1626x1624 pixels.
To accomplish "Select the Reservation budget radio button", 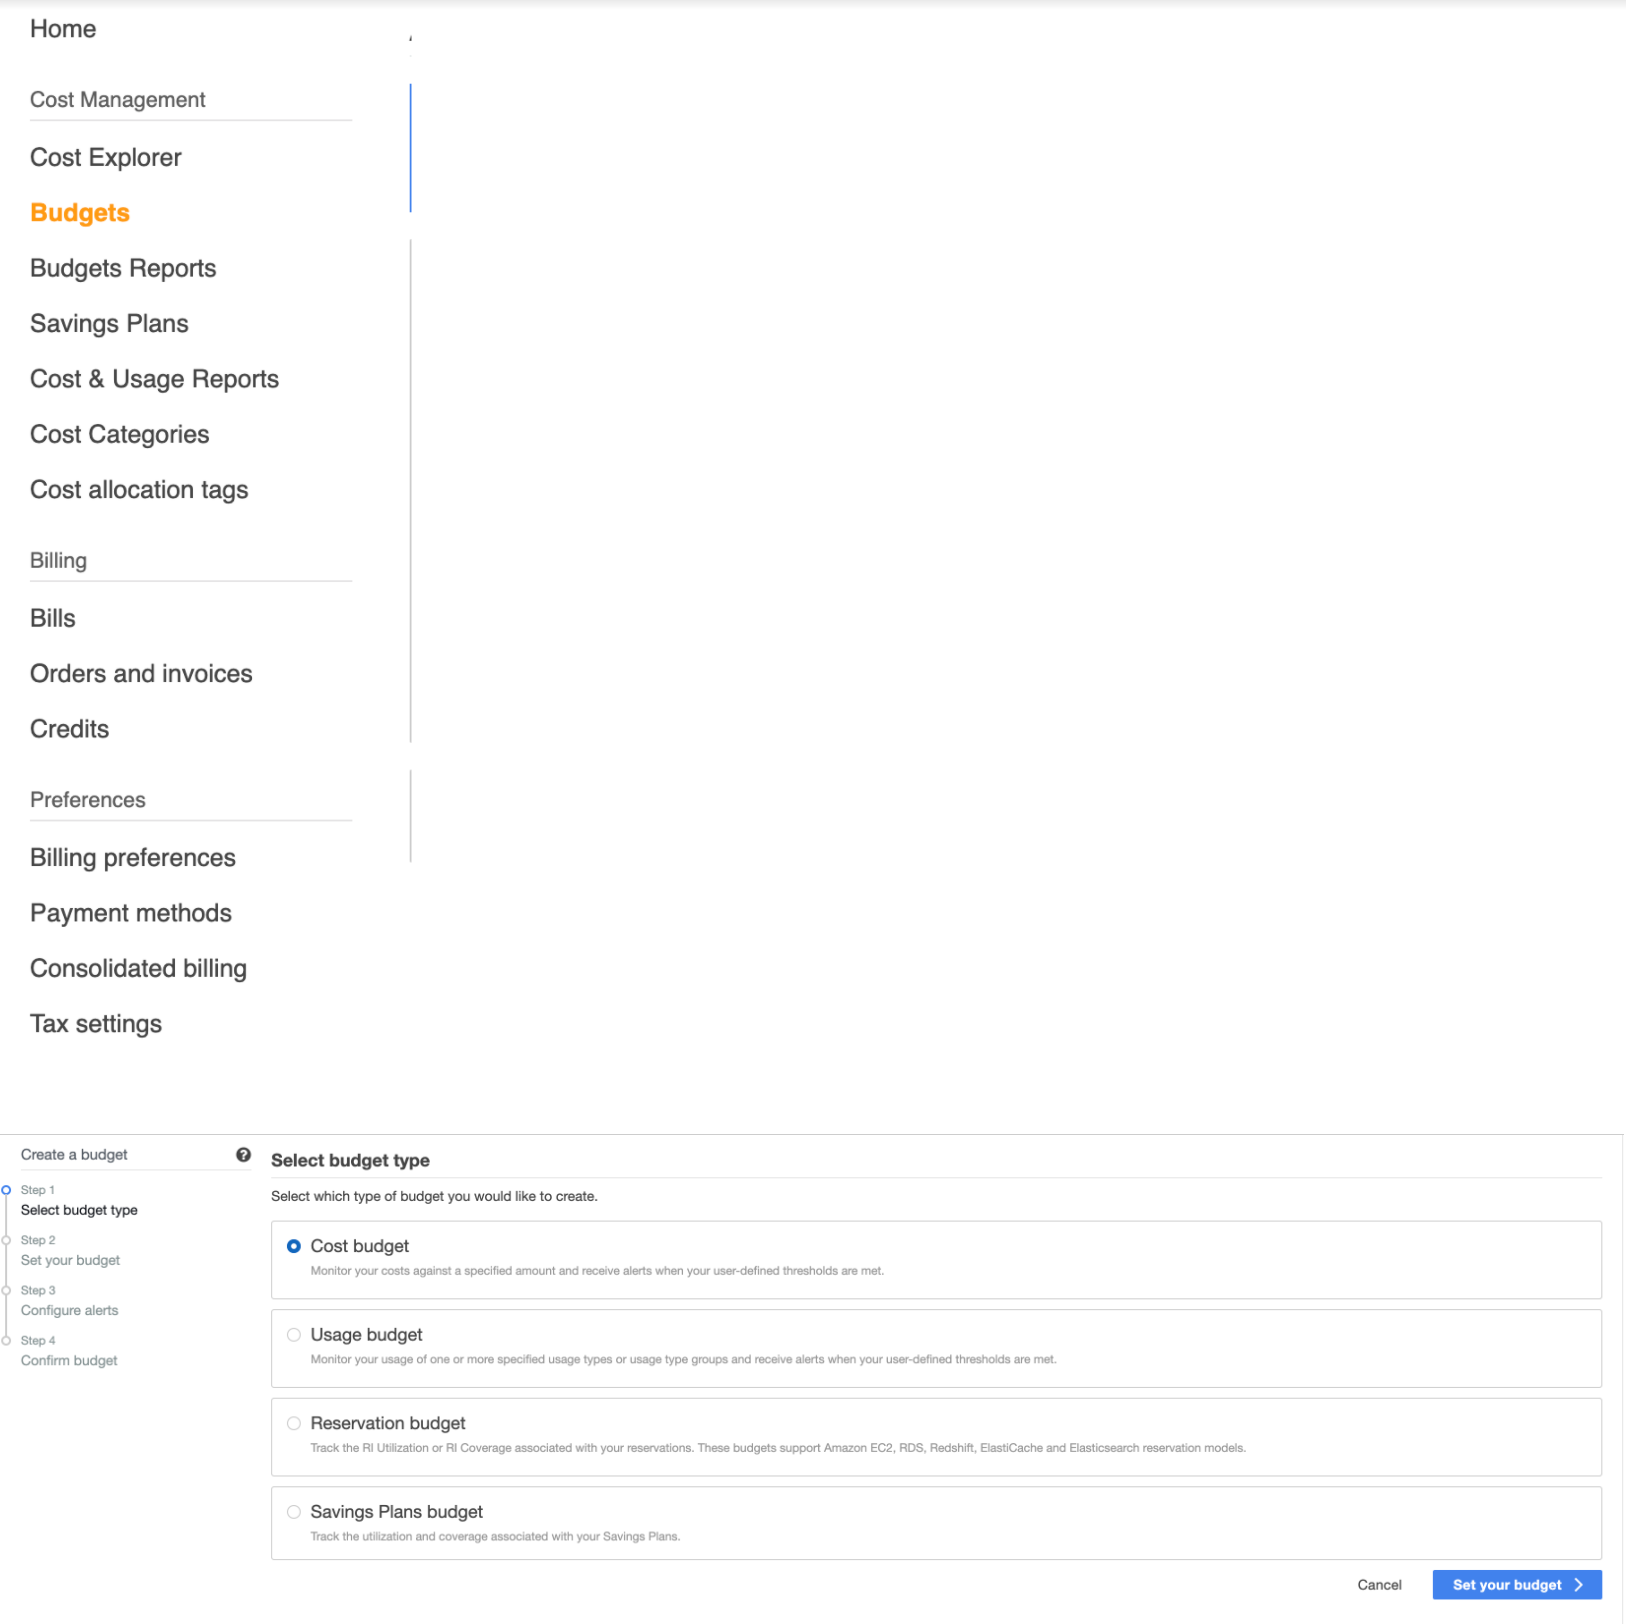I will pyautogui.click(x=294, y=1423).
